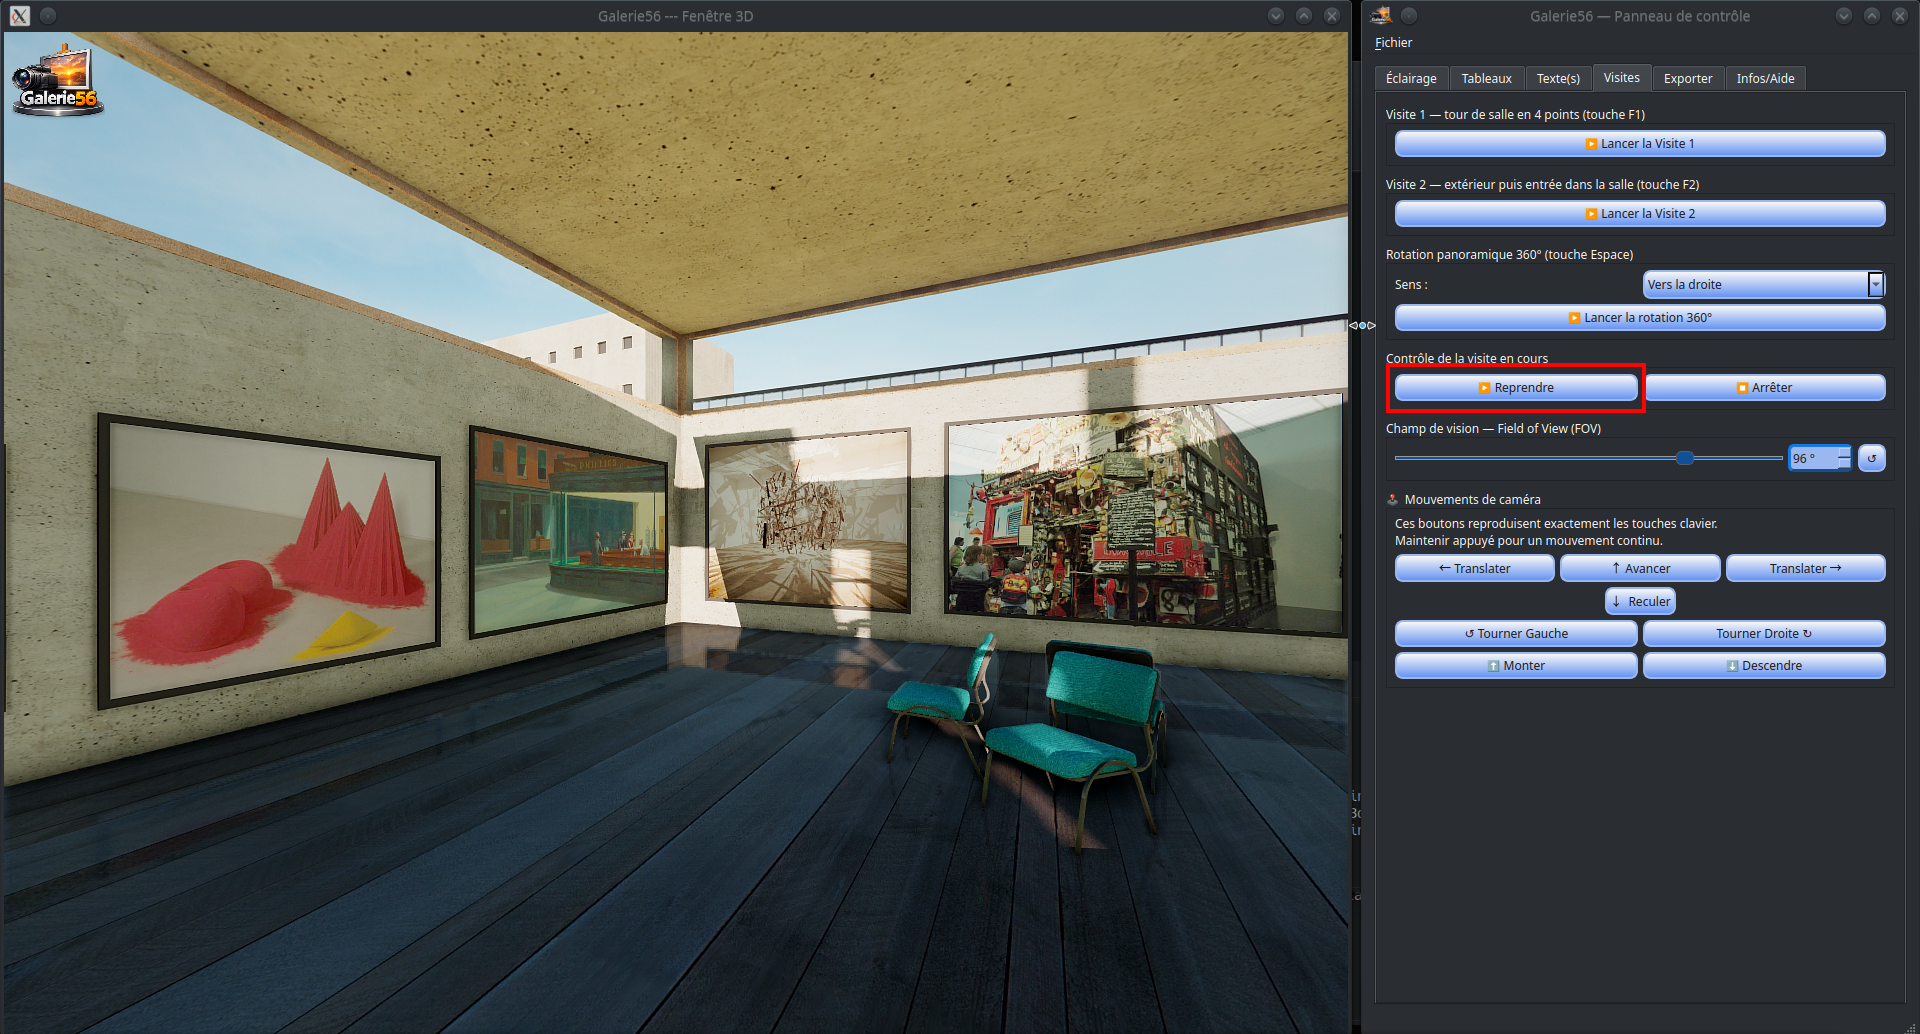1920x1034 pixels.
Task: Switch to the Éclairage tab
Action: click(1411, 79)
